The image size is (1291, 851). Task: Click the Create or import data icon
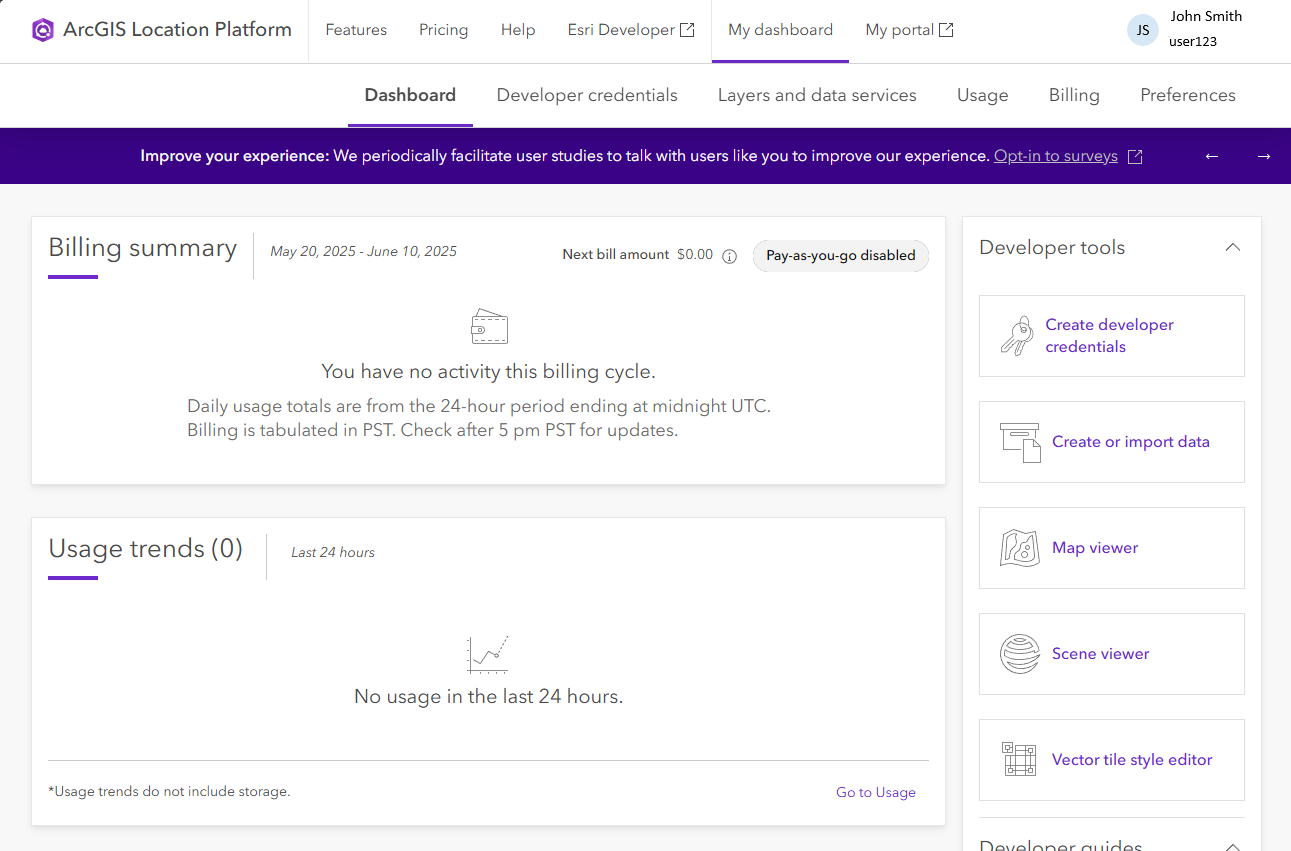pos(1020,442)
